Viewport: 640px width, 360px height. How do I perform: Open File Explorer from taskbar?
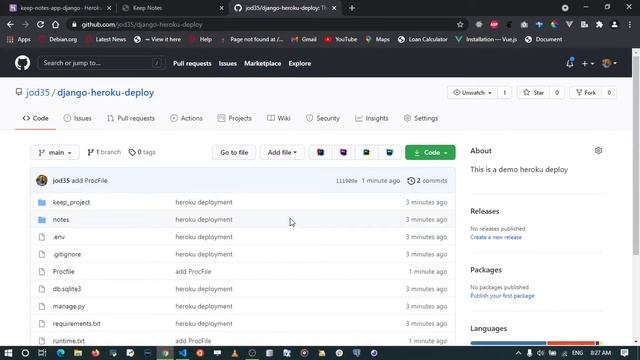(78, 353)
